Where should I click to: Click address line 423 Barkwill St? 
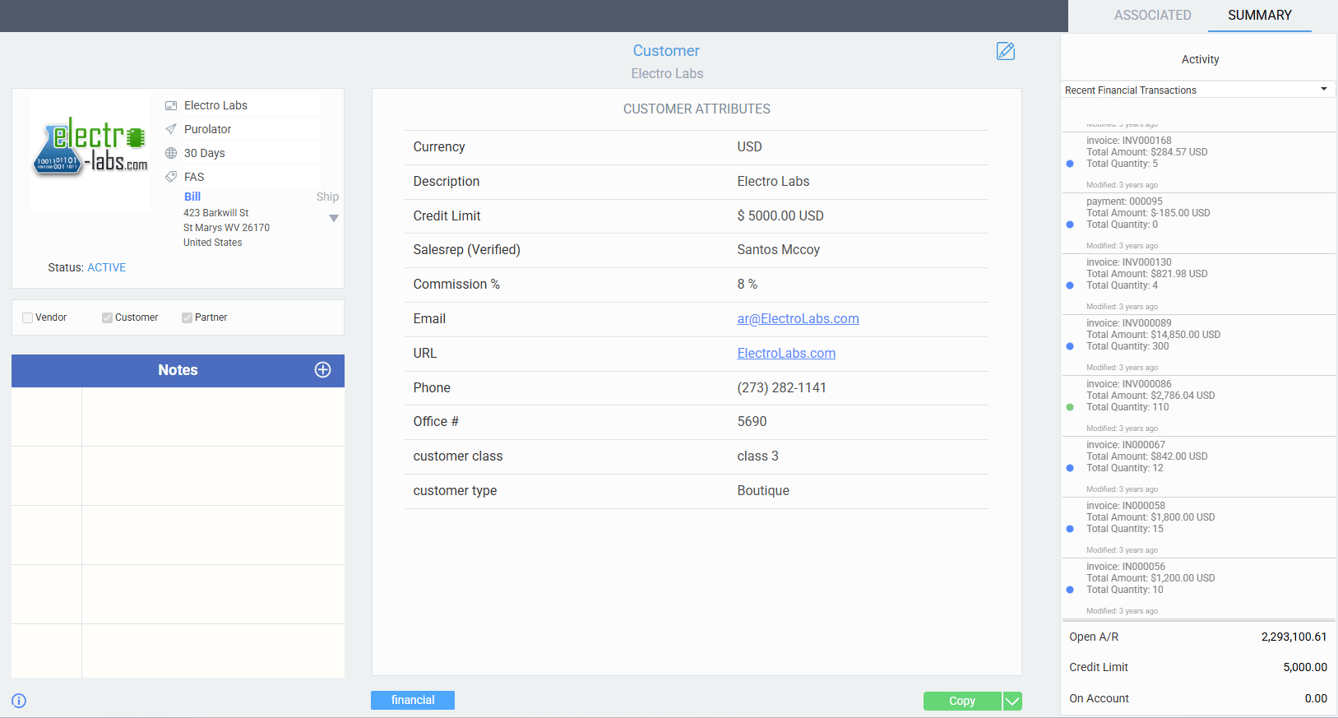pos(216,213)
